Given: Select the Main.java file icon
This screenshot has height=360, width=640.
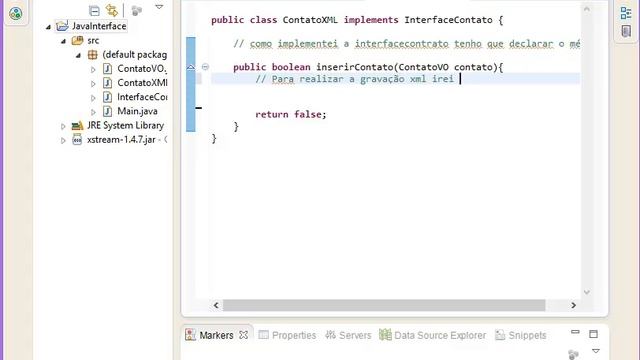Looking at the screenshot, I should coord(107,111).
